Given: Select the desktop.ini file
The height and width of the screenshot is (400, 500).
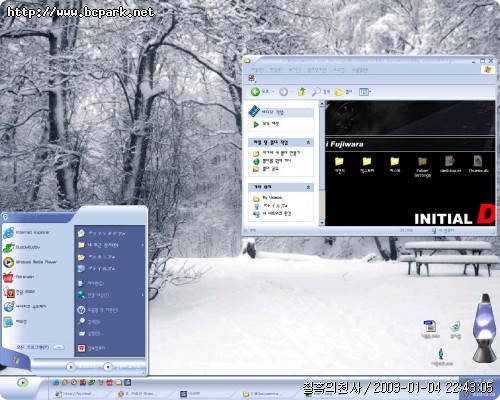Looking at the screenshot, I should [x=450, y=164].
